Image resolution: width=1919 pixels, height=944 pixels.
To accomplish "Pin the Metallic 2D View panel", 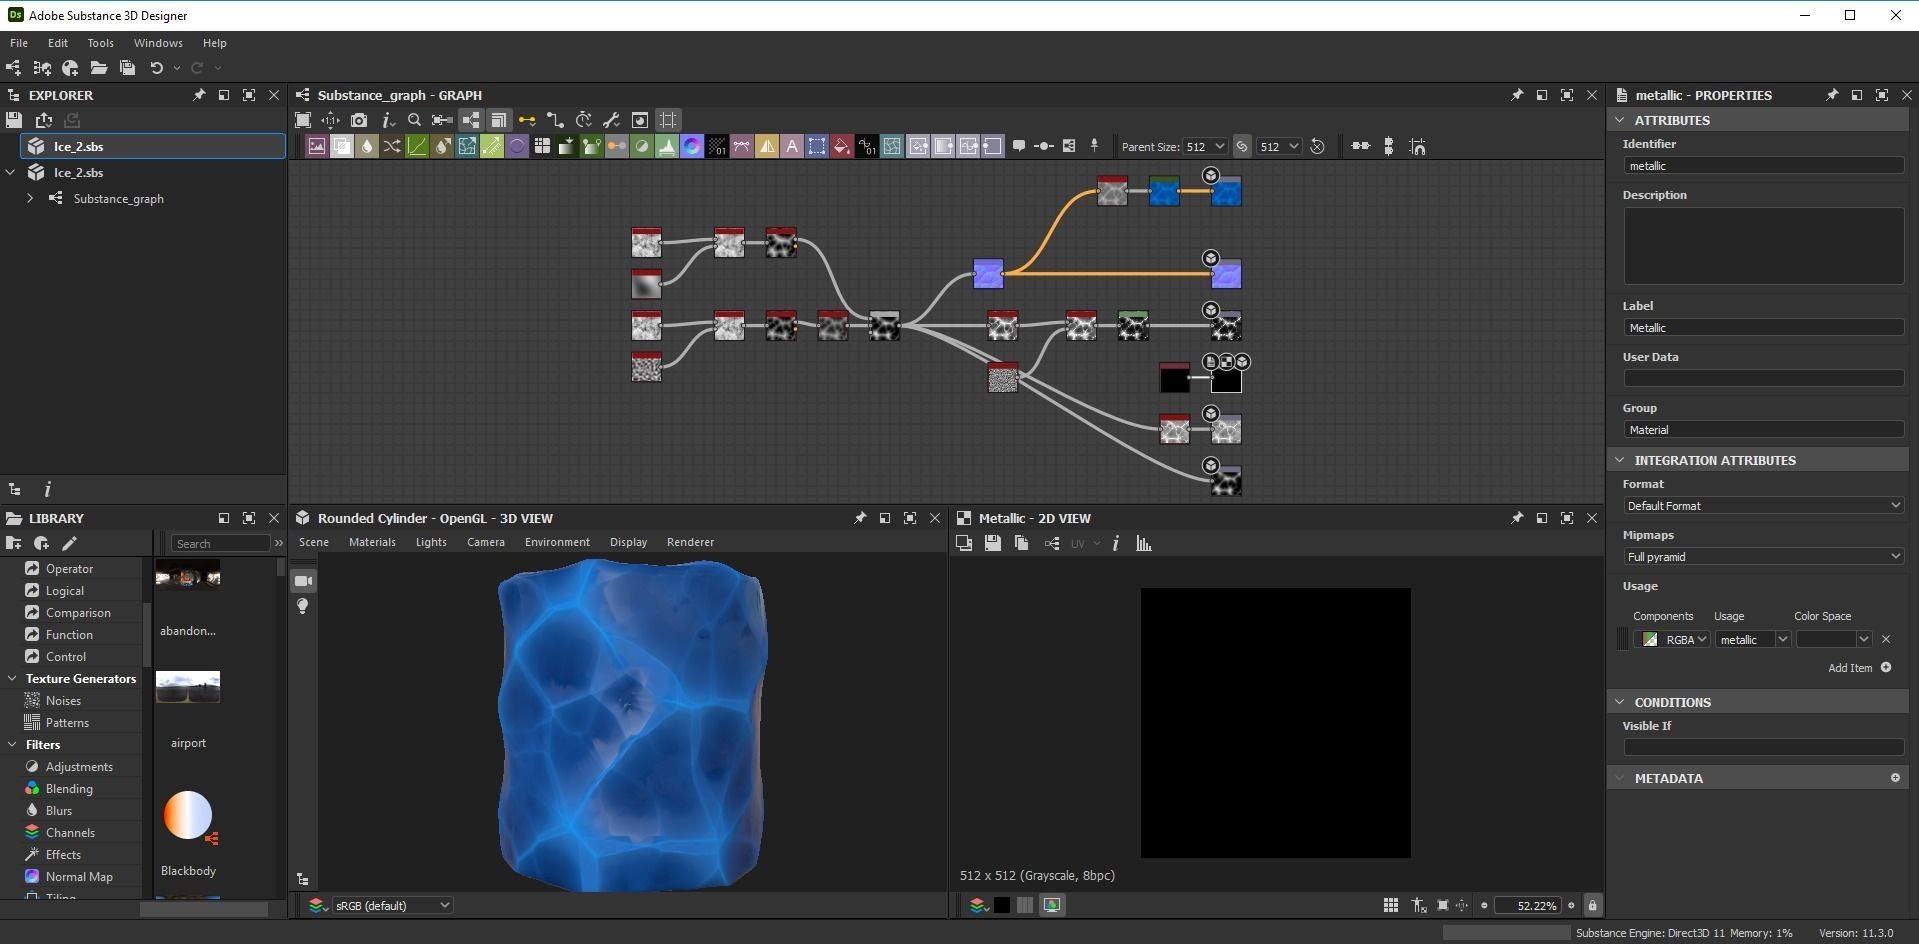I will click(x=1516, y=518).
